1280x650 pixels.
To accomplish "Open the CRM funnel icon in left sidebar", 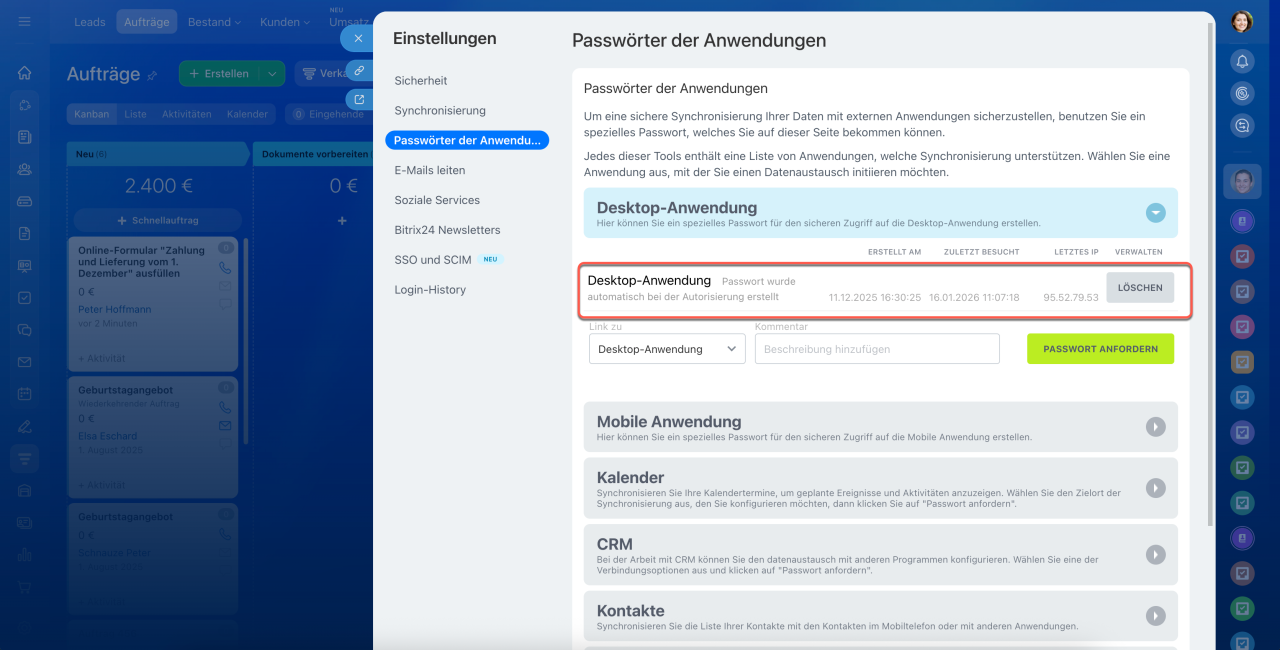I will (x=25, y=458).
